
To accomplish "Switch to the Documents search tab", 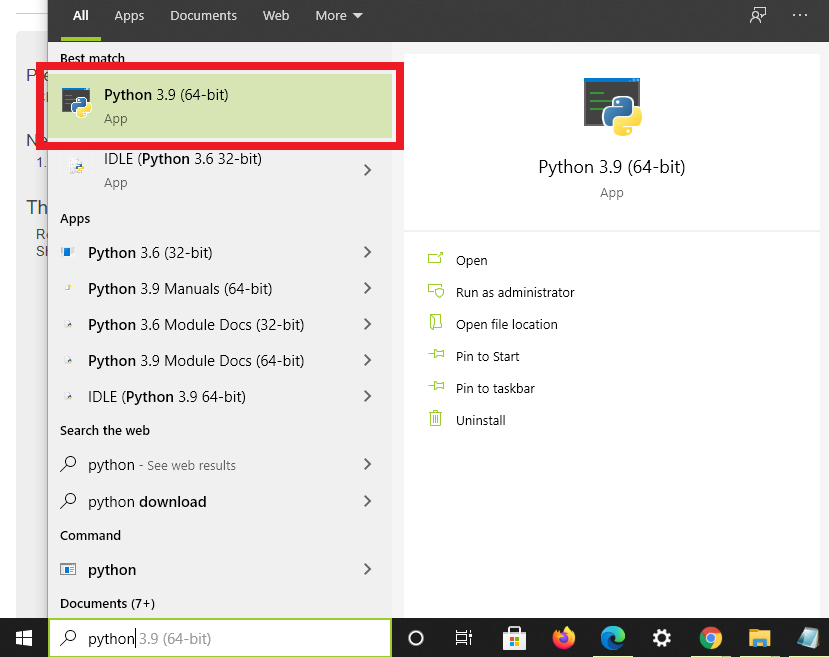I will point(203,15).
